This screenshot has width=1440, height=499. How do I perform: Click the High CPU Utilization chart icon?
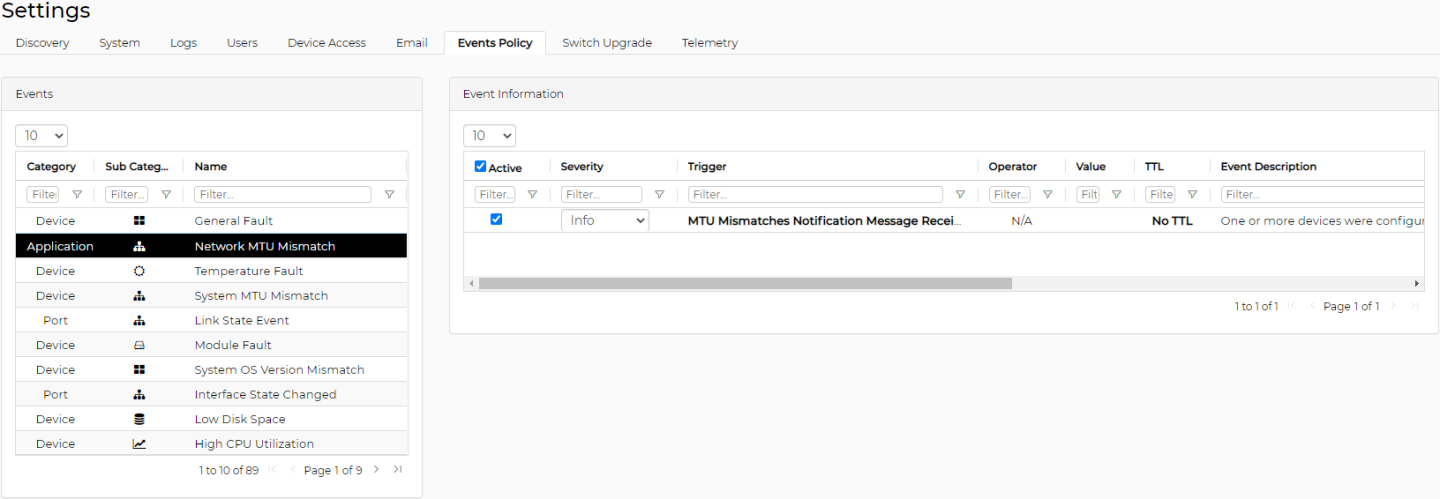pyautogui.click(x=139, y=444)
